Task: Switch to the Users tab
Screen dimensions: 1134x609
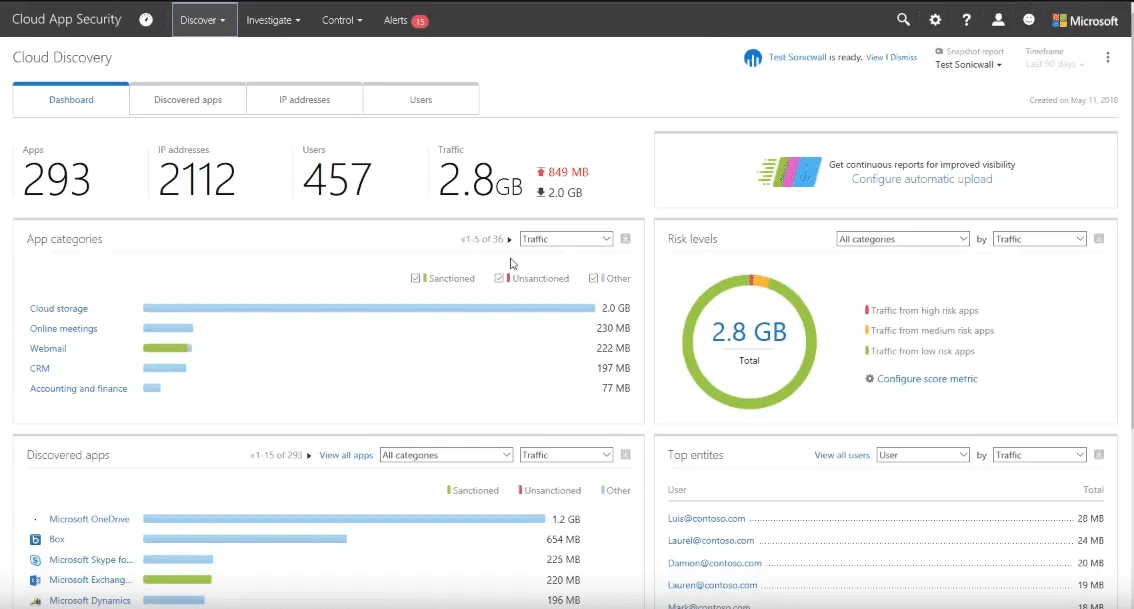Action: pyautogui.click(x=421, y=99)
